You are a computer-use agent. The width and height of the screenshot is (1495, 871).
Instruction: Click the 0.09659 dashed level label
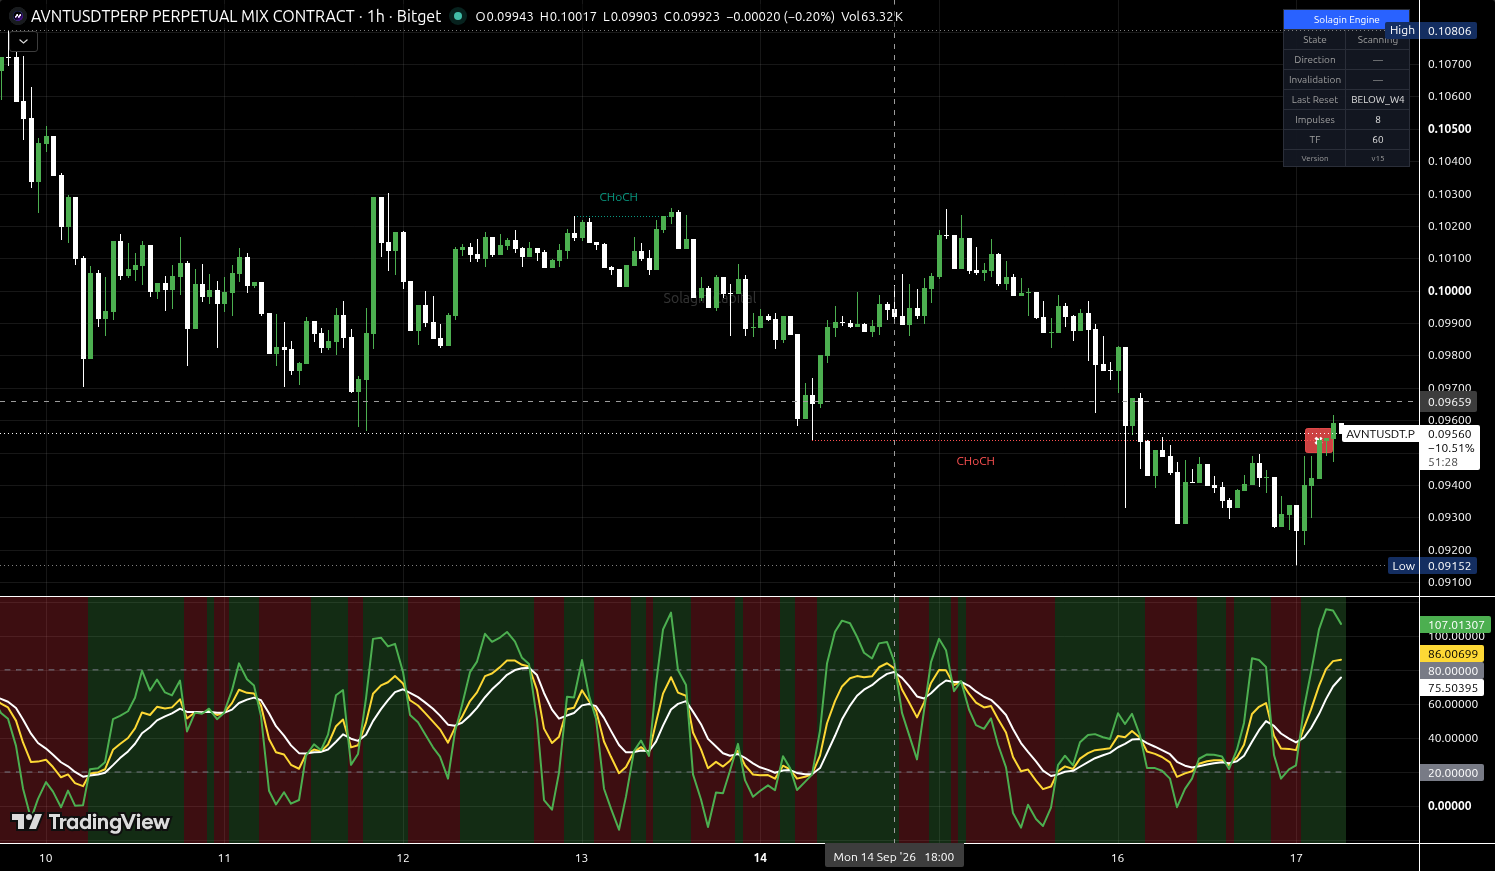click(x=1450, y=402)
